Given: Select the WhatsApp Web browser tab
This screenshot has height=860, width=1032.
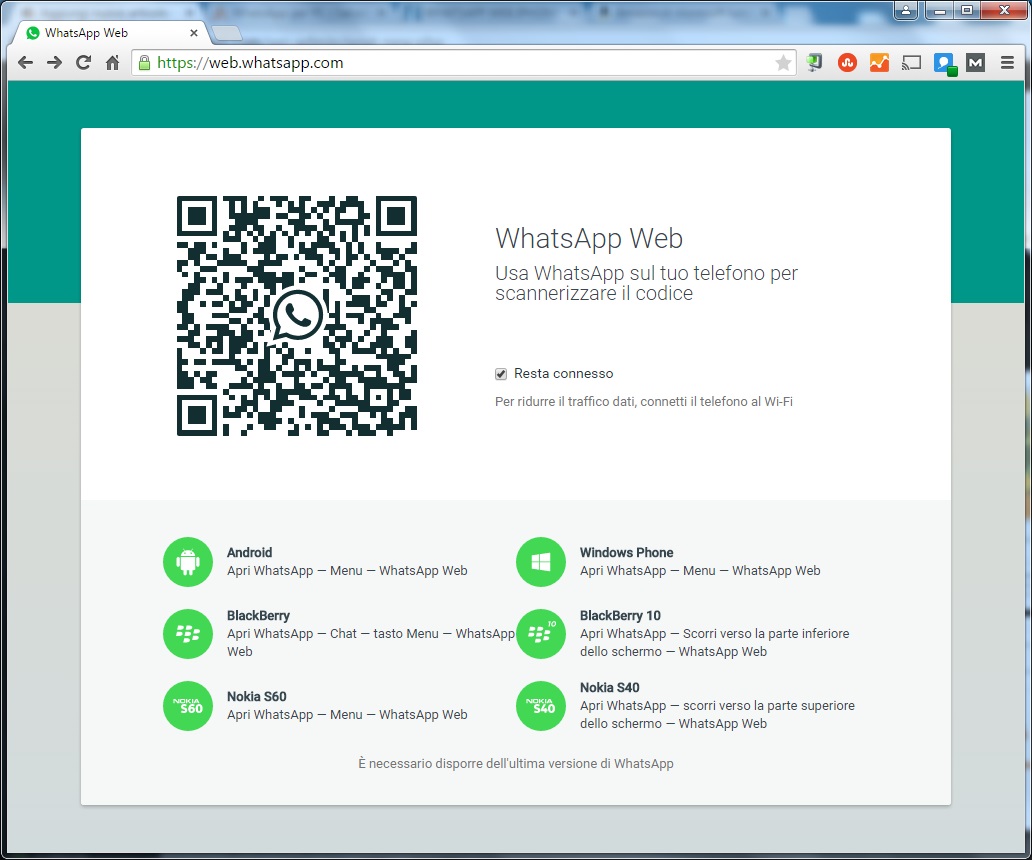Looking at the screenshot, I should 109,33.
